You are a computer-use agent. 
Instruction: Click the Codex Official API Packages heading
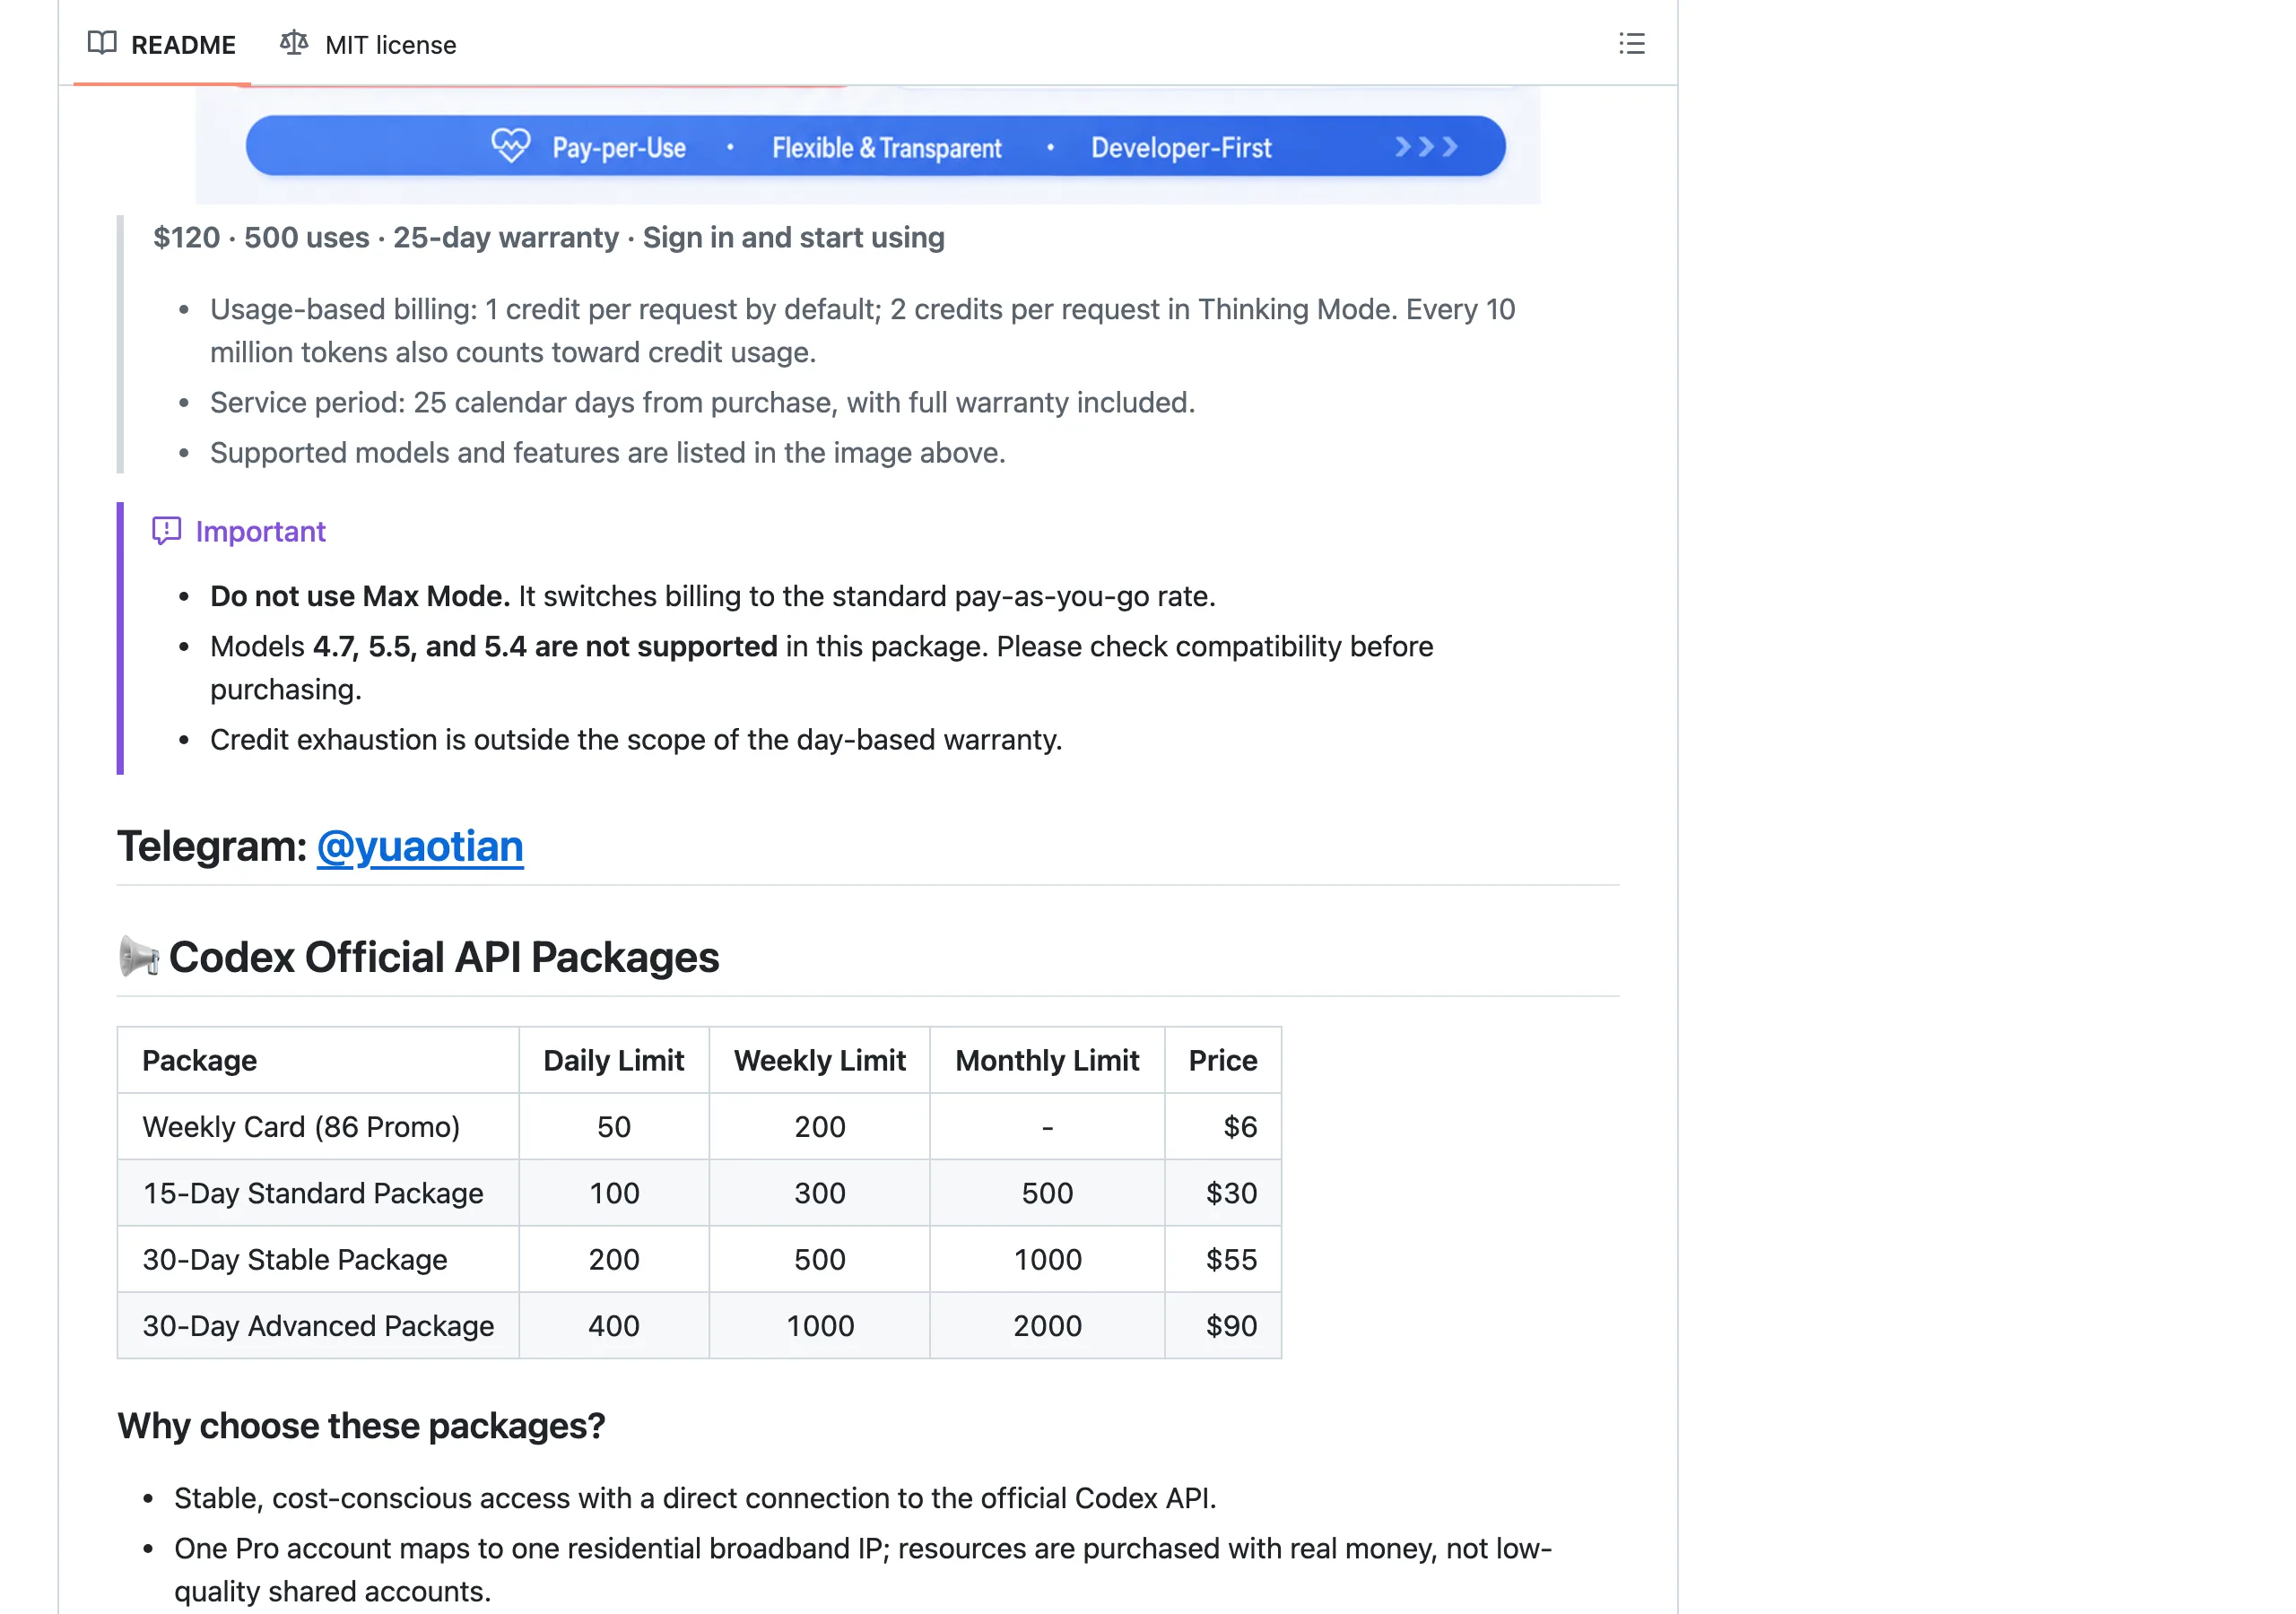point(444,957)
